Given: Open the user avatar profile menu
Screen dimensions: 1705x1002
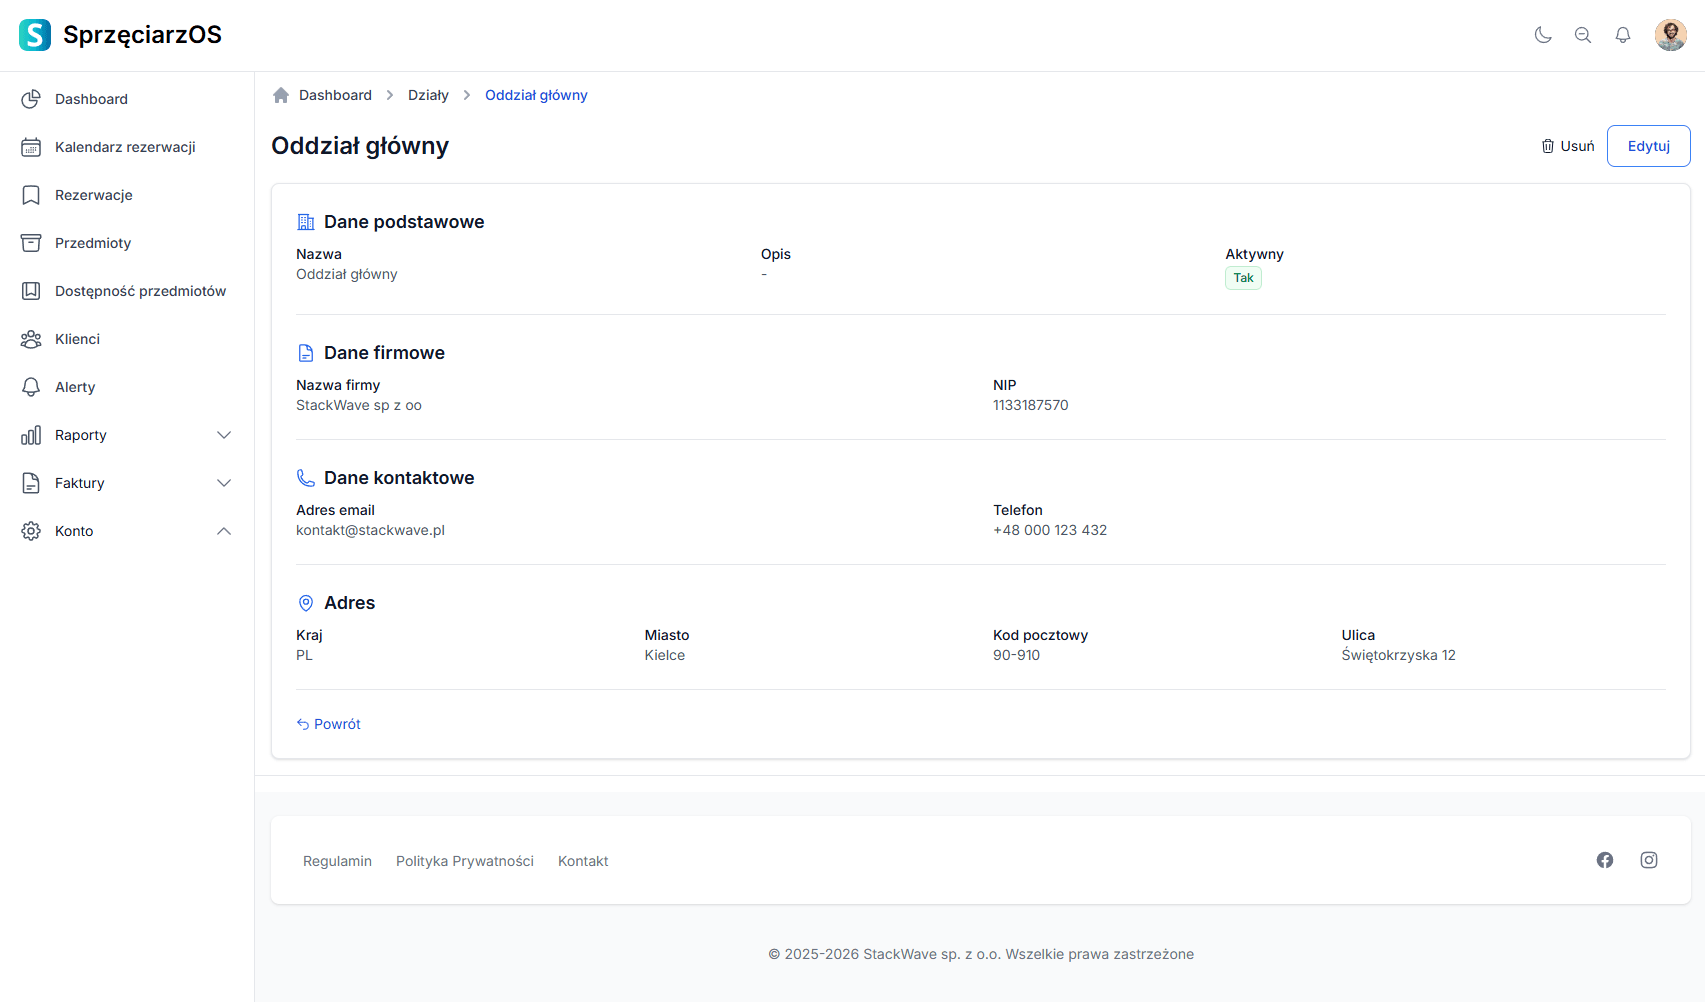Looking at the screenshot, I should pyautogui.click(x=1670, y=35).
